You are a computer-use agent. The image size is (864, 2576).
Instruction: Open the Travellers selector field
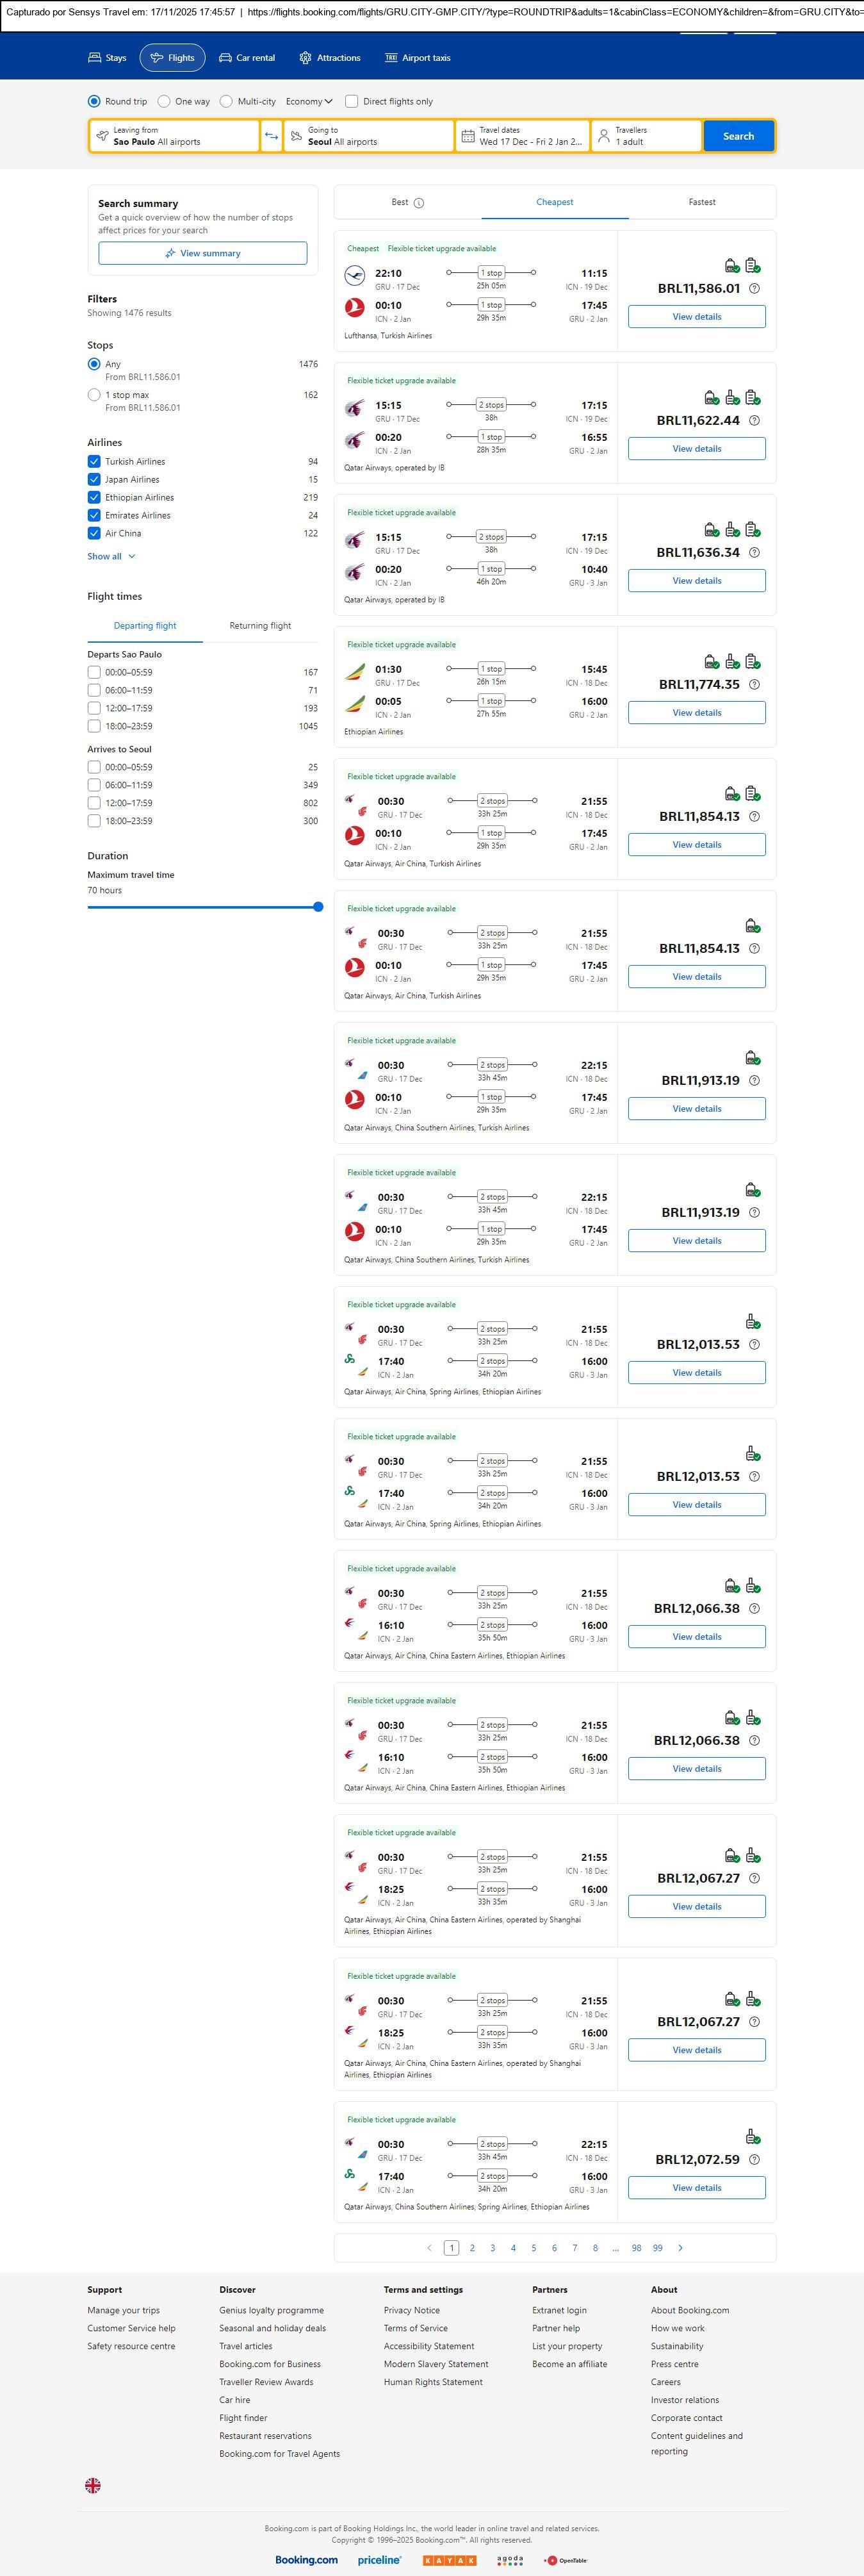pyautogui.click(x=645, y=136)
